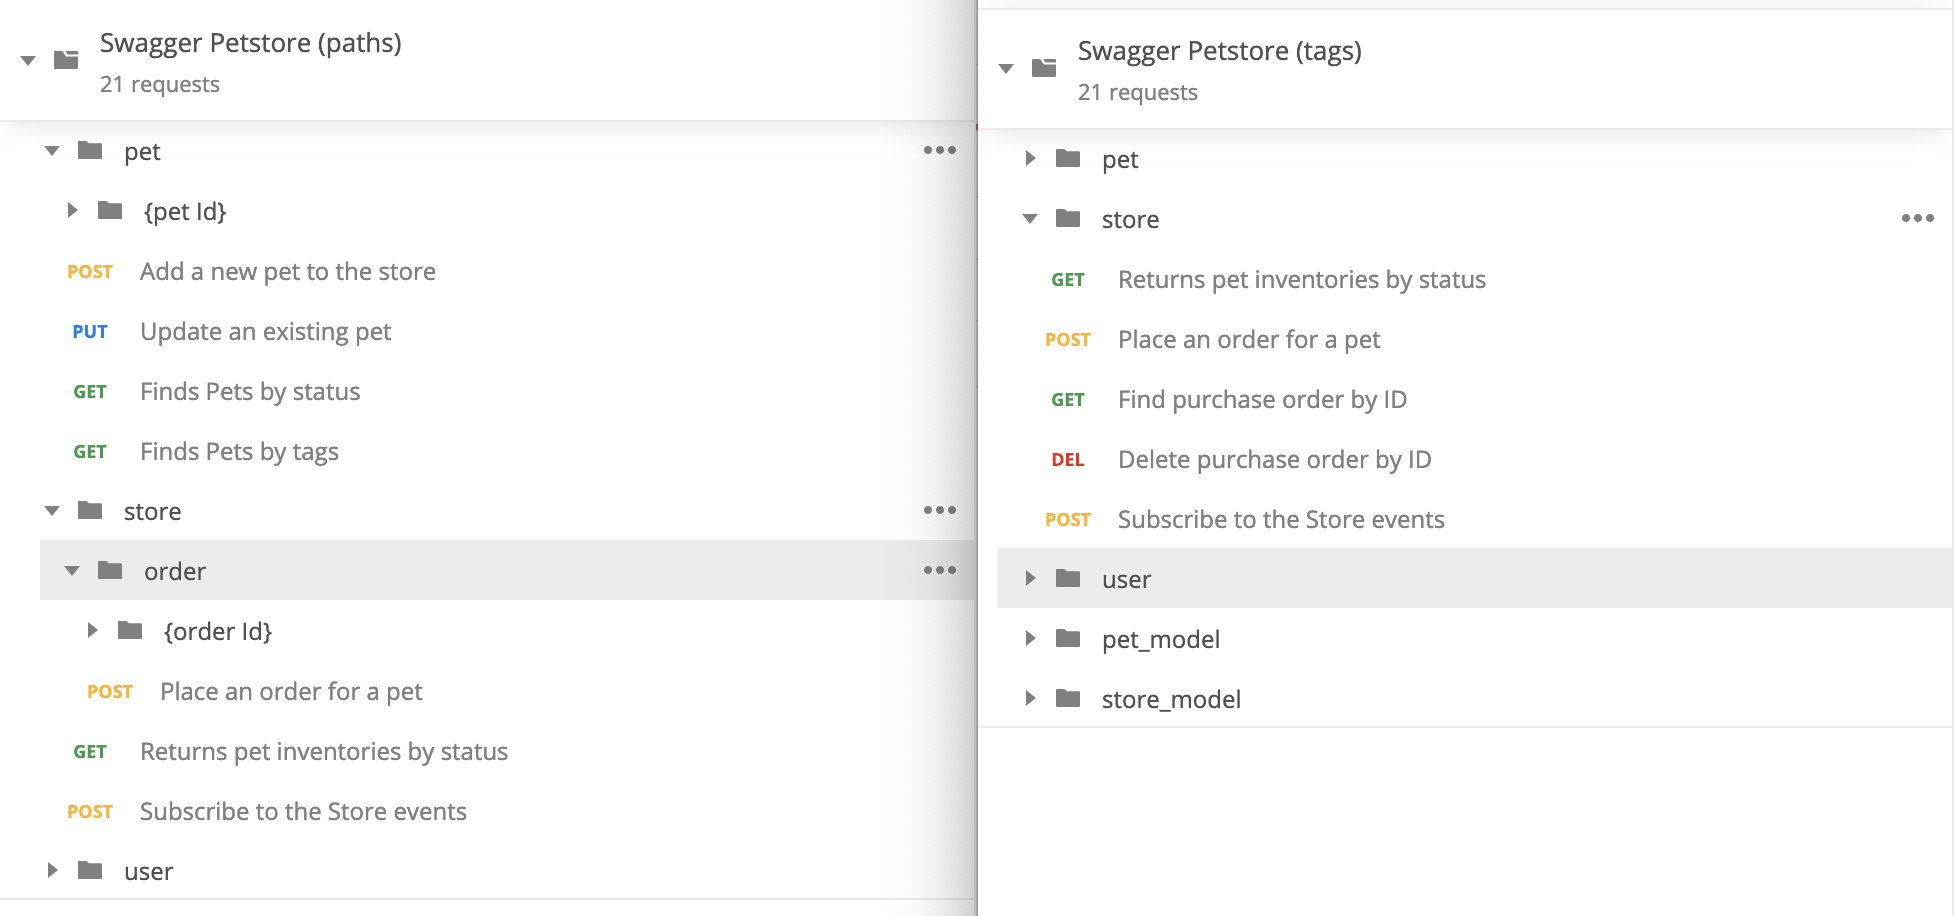Click GET badge beside Finds Pets by tags
Viewport: 1954px width, 916px height.
coord(90,452)
